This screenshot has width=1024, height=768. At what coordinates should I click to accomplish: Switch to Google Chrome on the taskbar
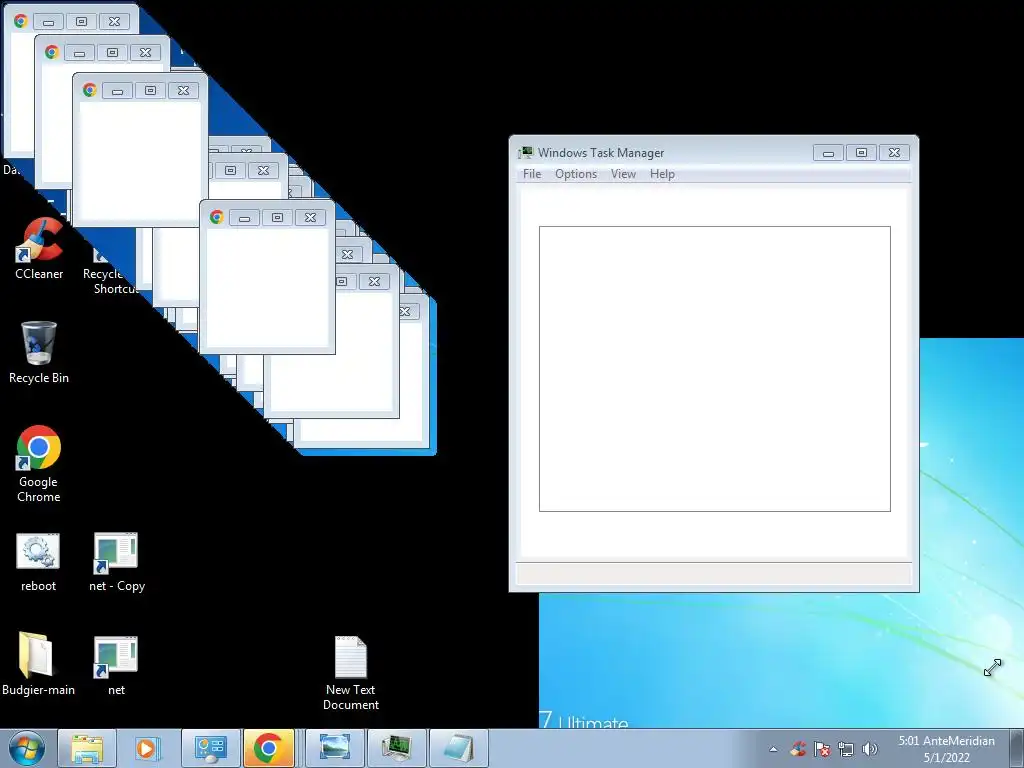pos(268,748)
